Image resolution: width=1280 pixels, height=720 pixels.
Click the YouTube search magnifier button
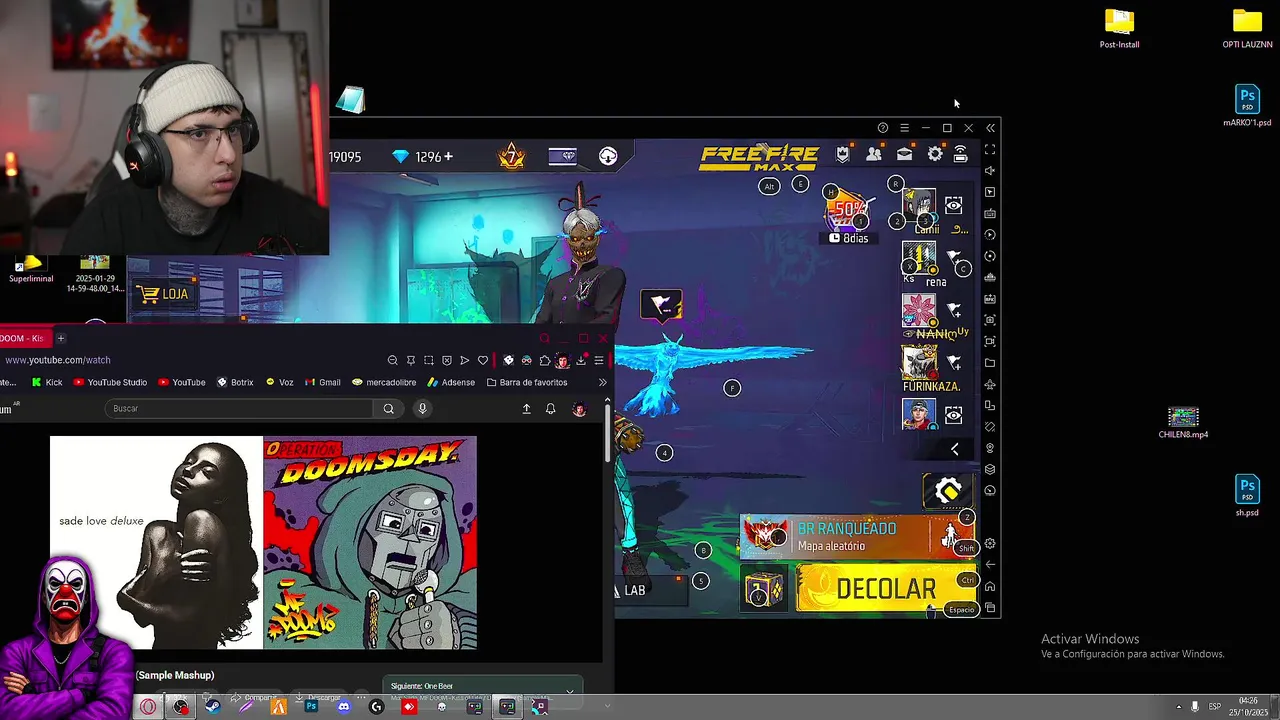(389, 408)
